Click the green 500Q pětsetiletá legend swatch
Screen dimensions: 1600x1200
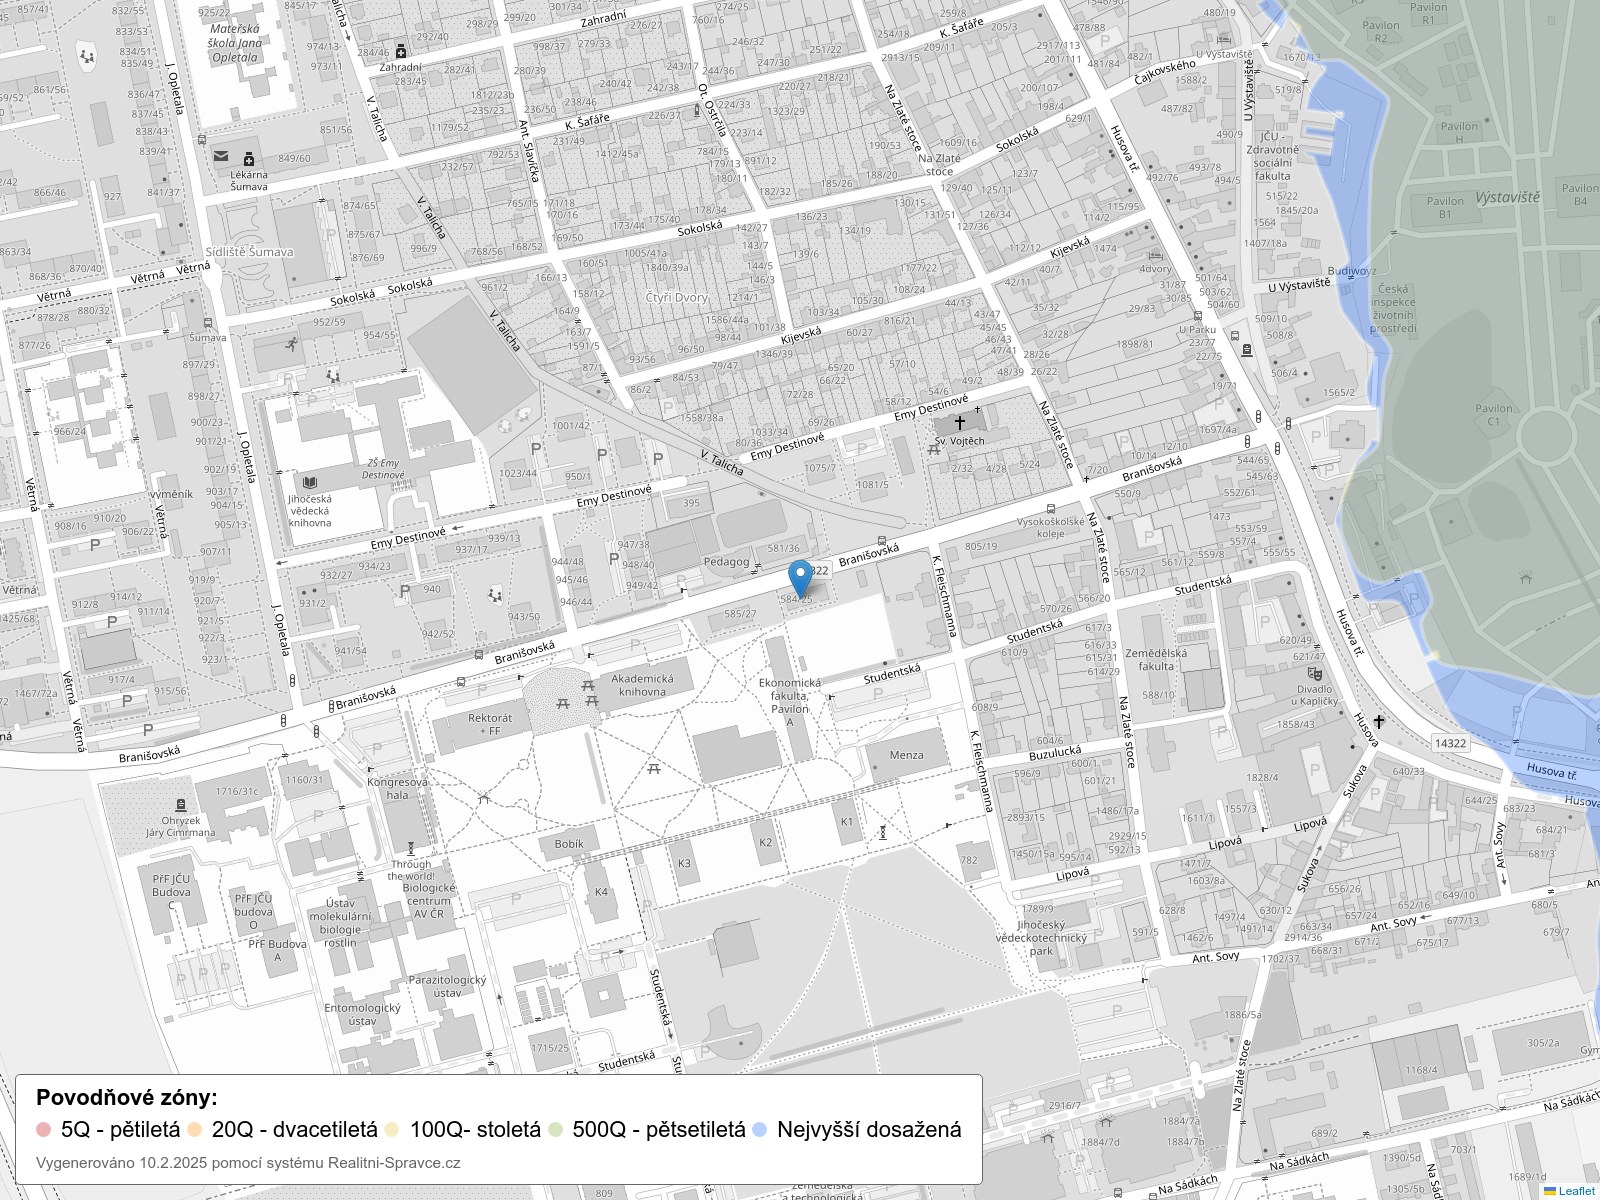point(556,1130)
